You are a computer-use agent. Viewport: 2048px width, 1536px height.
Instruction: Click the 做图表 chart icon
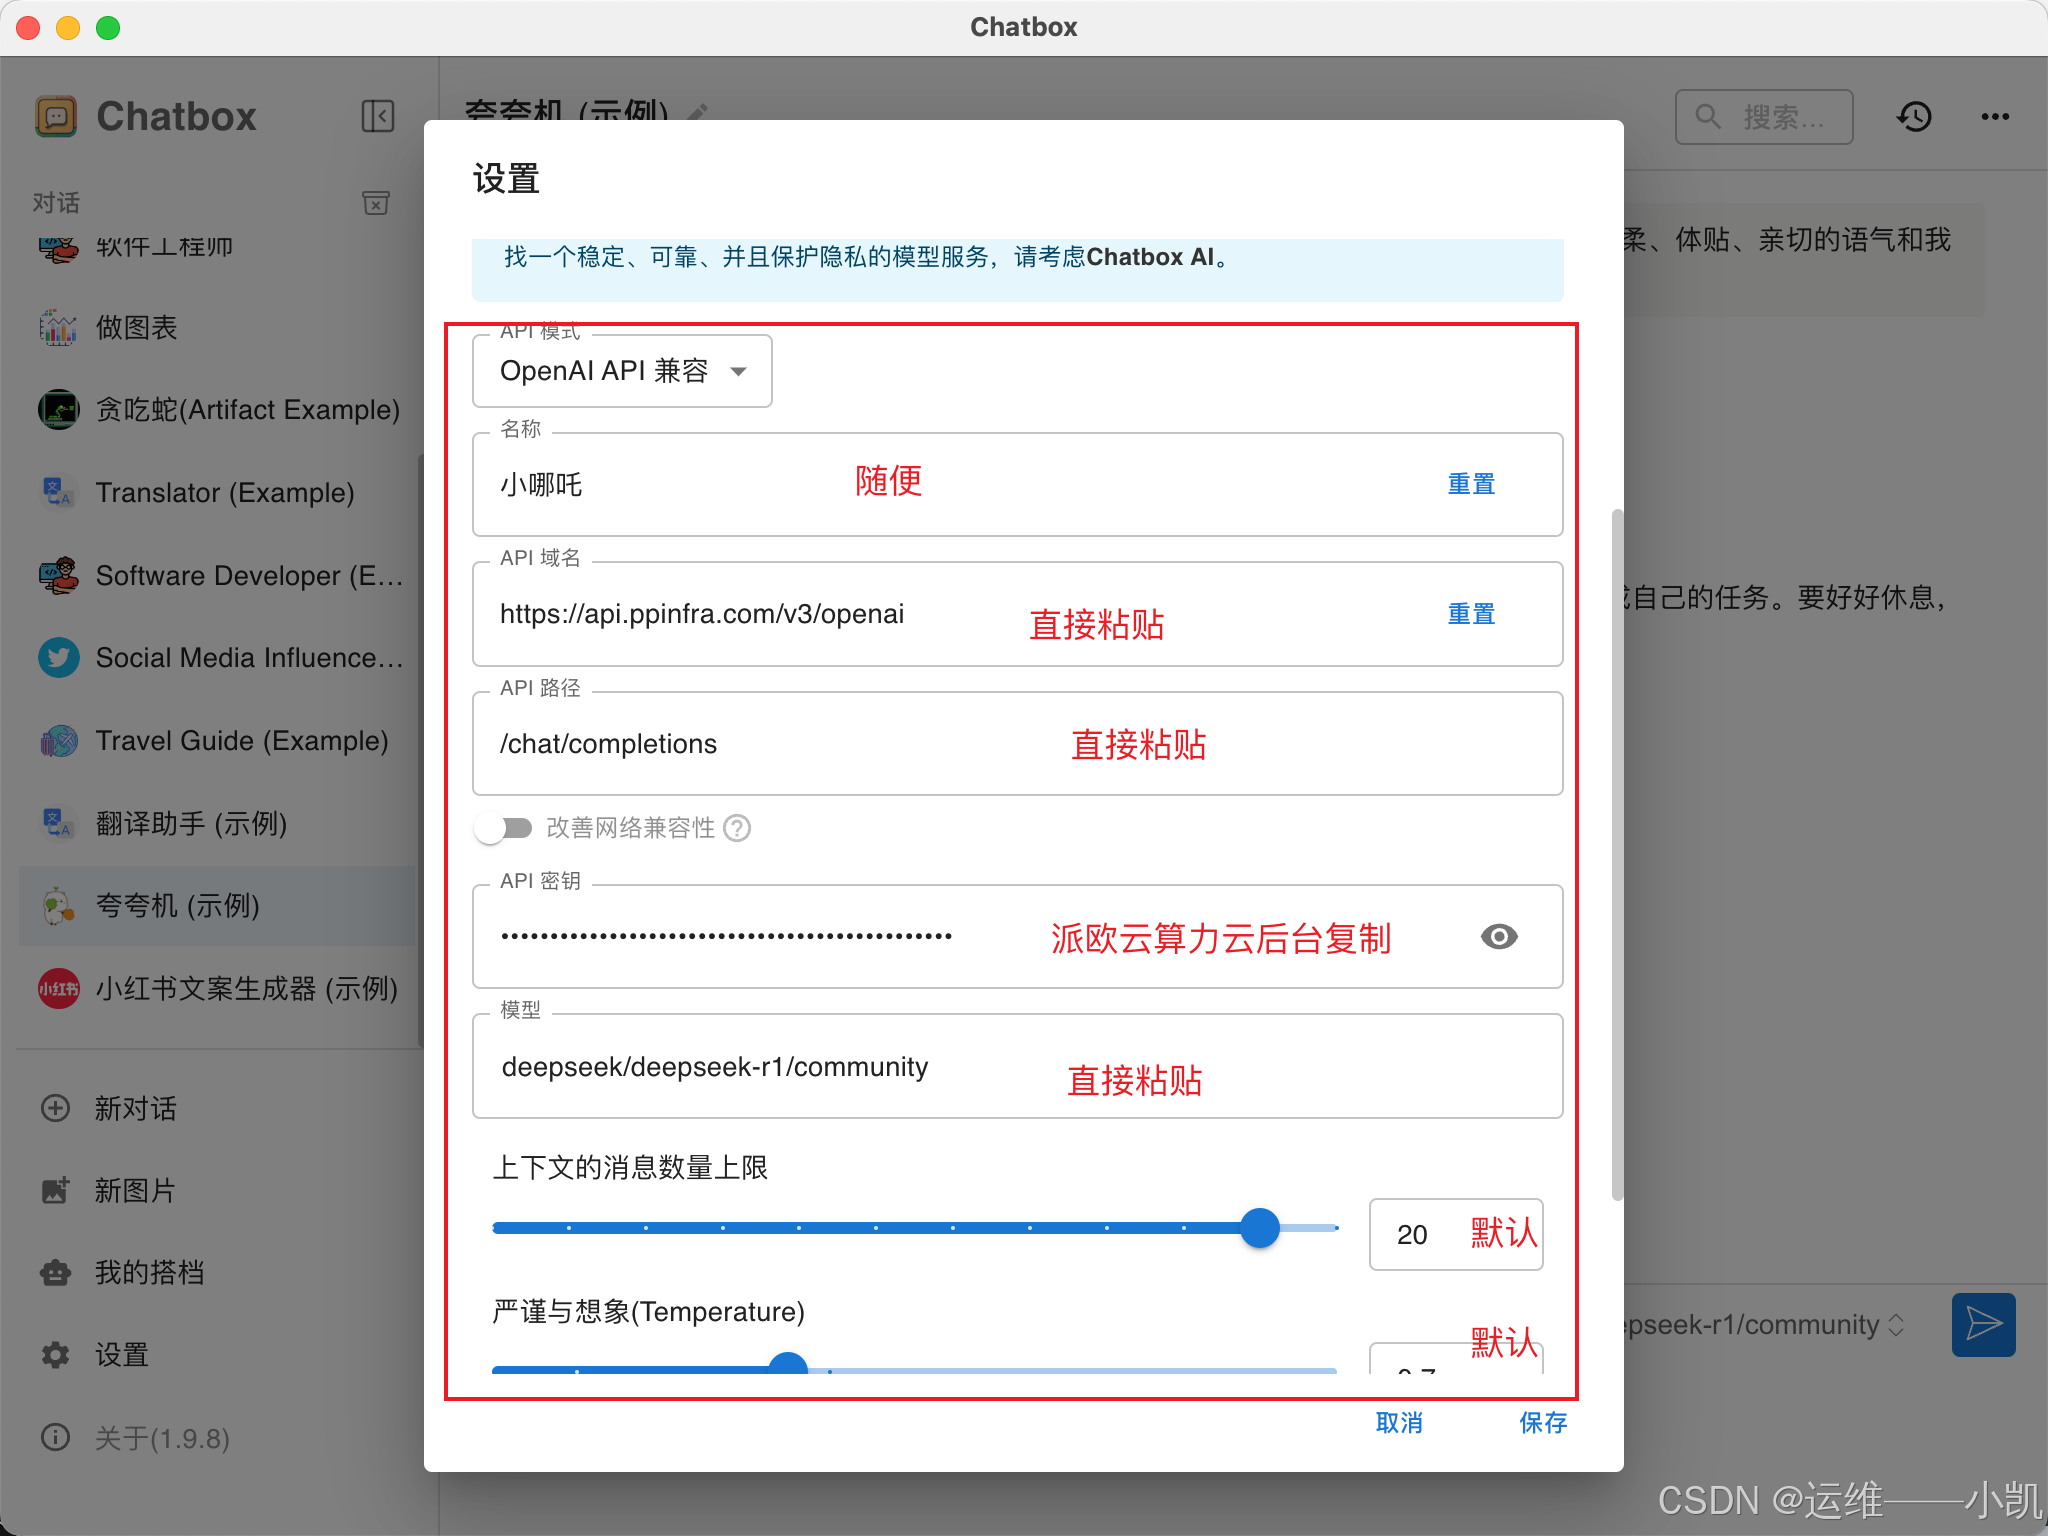click(58, 327)
